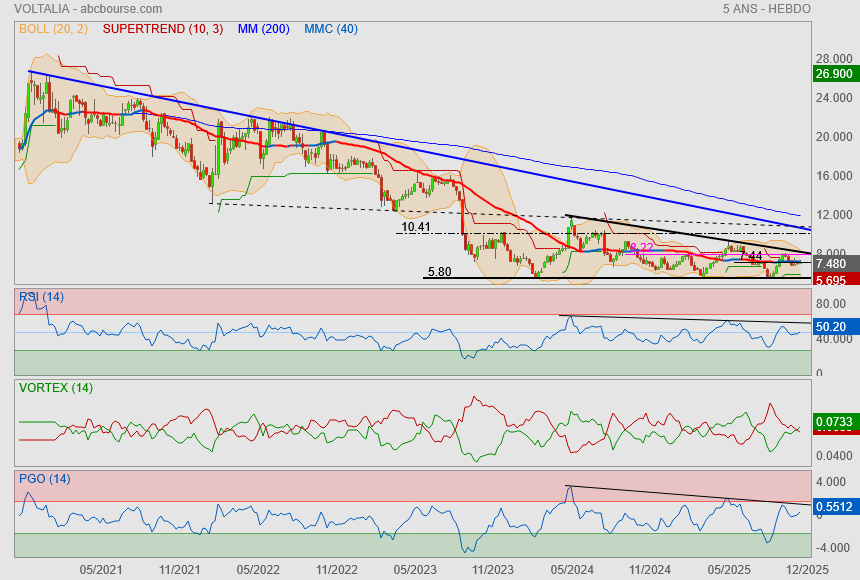This screenshot has height=580, width=860.
Task: Click the 10.41 resistance level annotation
Action: pyautogui.click(x=416, y=228)
